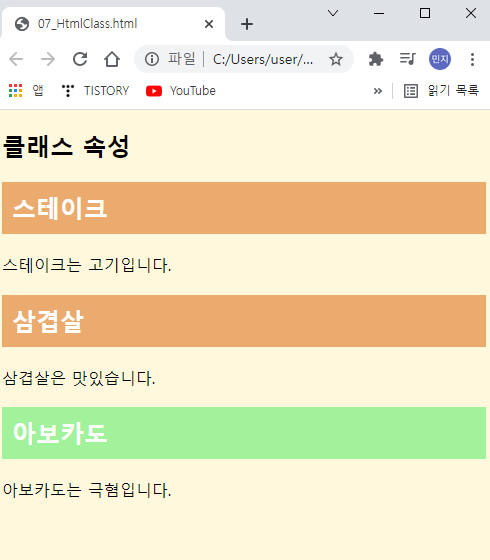
Task: Open the media control icon
Action: pyautogui.click(x=408, y=59)
